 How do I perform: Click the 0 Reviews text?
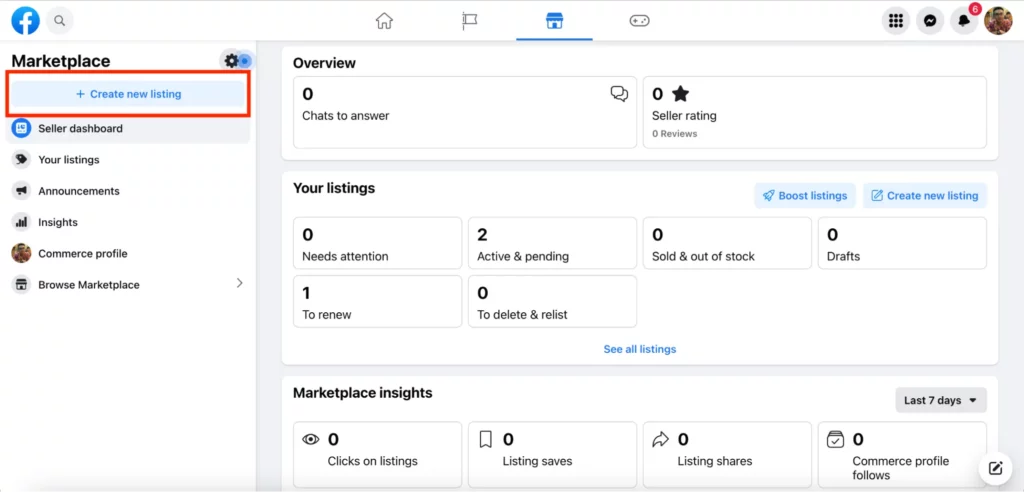click(675, 134)
